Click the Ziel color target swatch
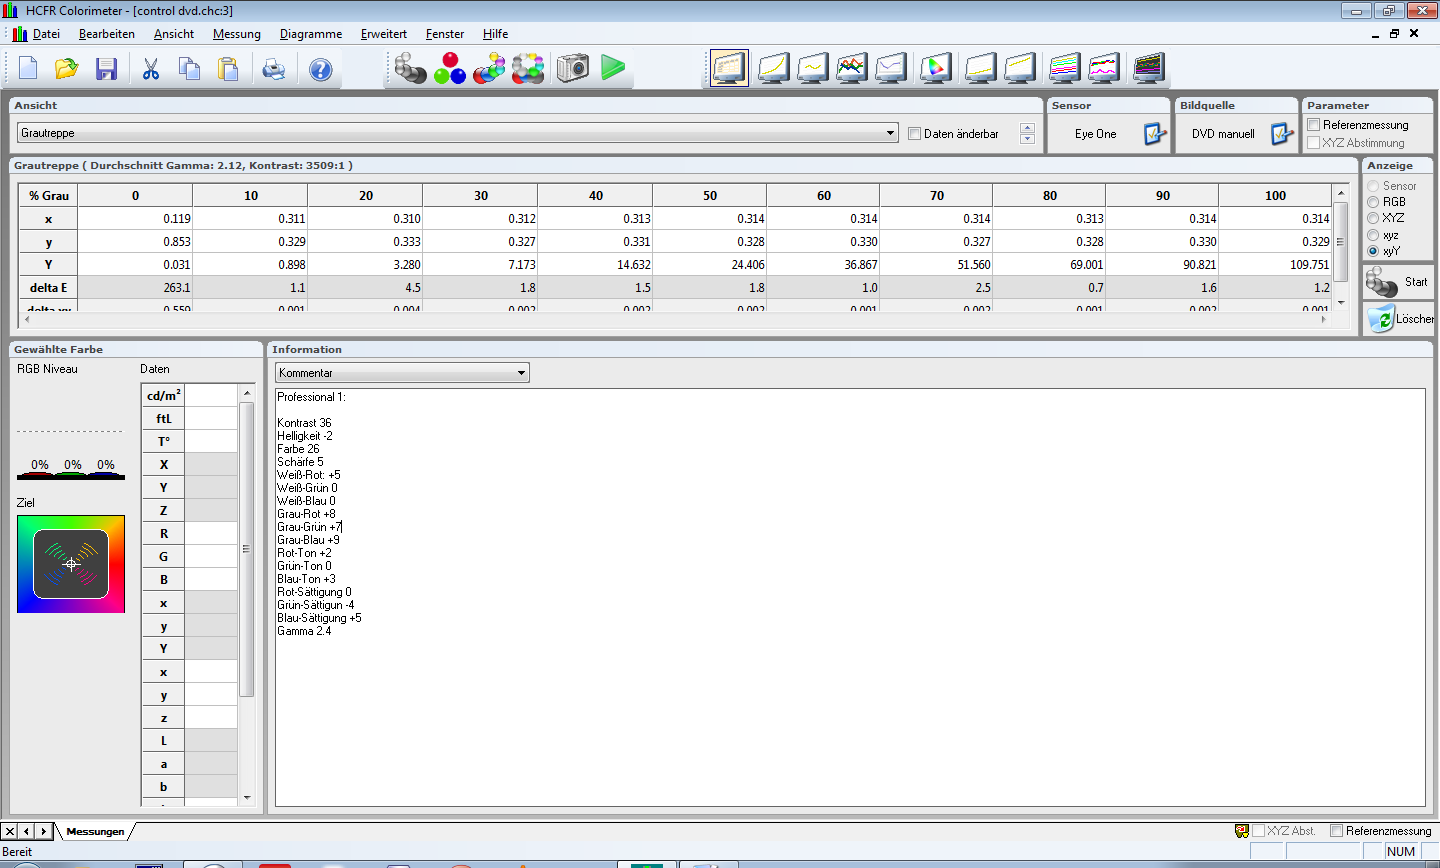1440x868 pixels. 71,564
